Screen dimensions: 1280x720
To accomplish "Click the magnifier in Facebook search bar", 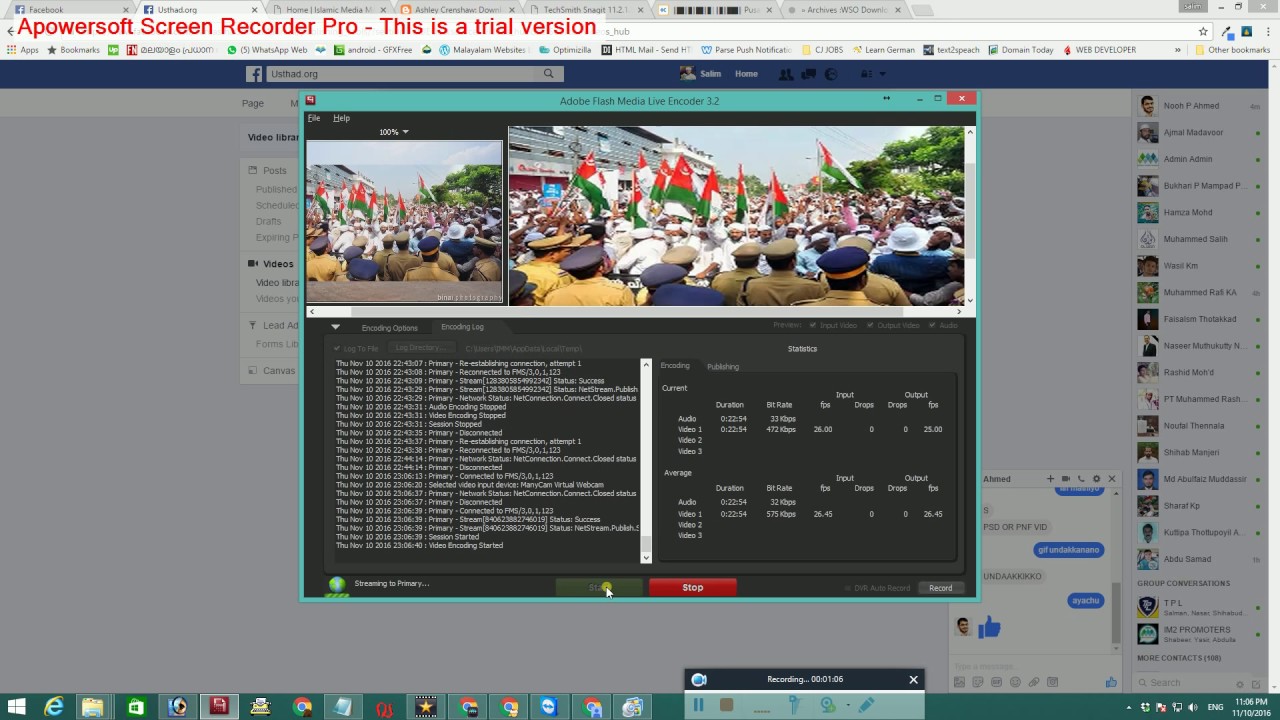I will [x=548, y=74].
